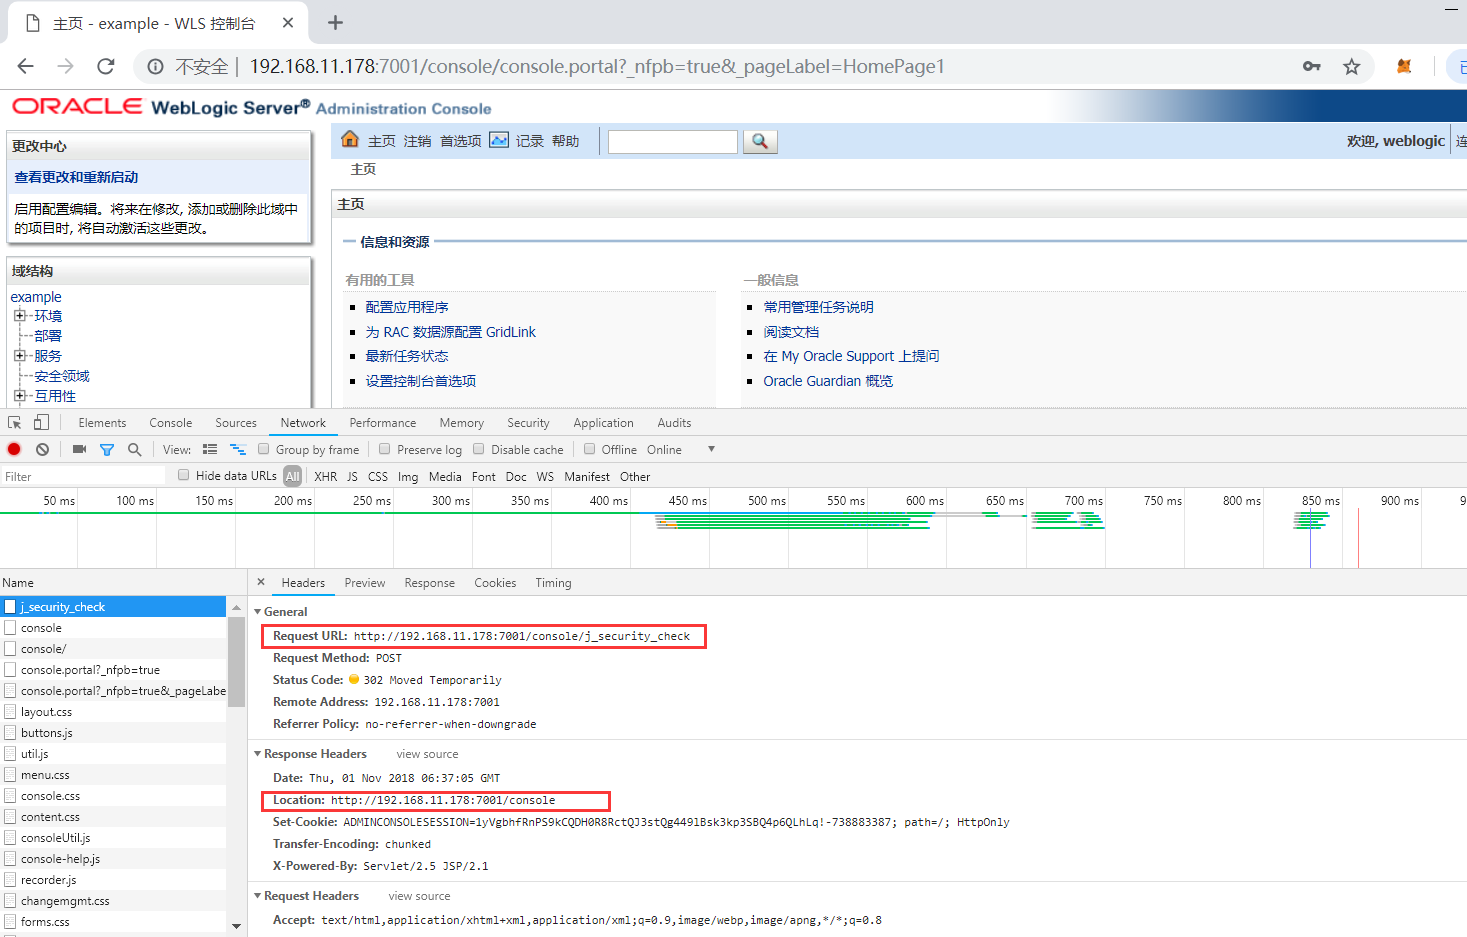
Task: Click the capture screenshots camera icon
Action: 79,450
